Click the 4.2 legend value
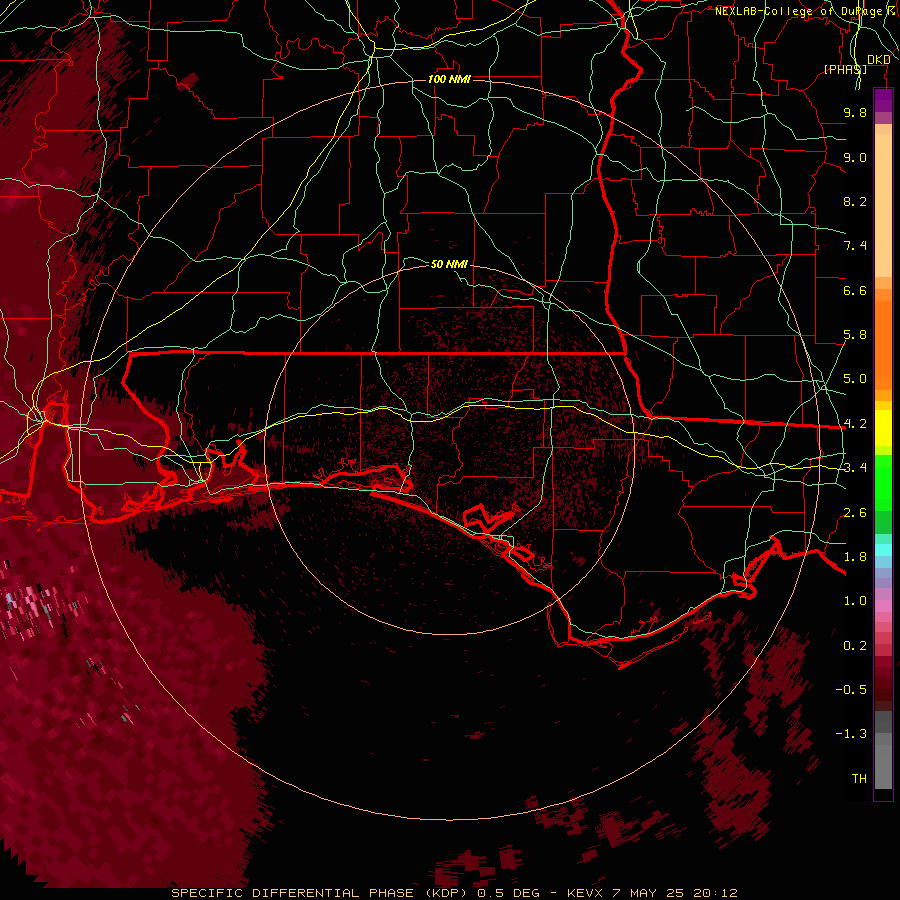The width and height of the screenshot is (900, 900). [x=855, y=424]
